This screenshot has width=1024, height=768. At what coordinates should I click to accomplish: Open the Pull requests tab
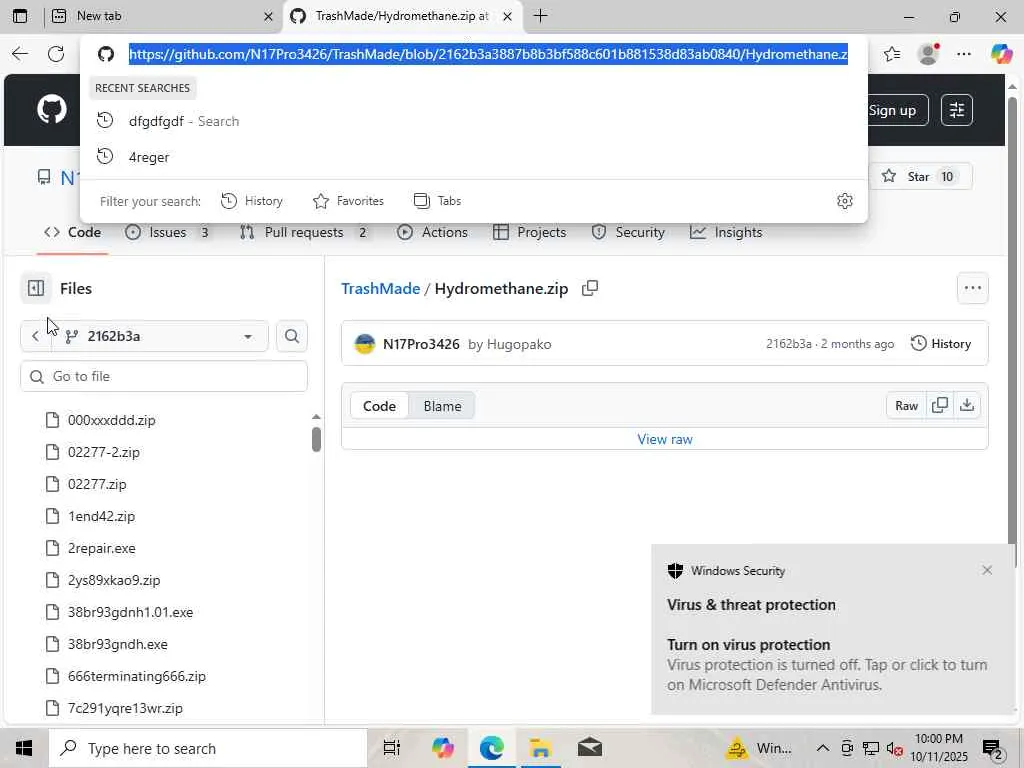tap(304, 232)
